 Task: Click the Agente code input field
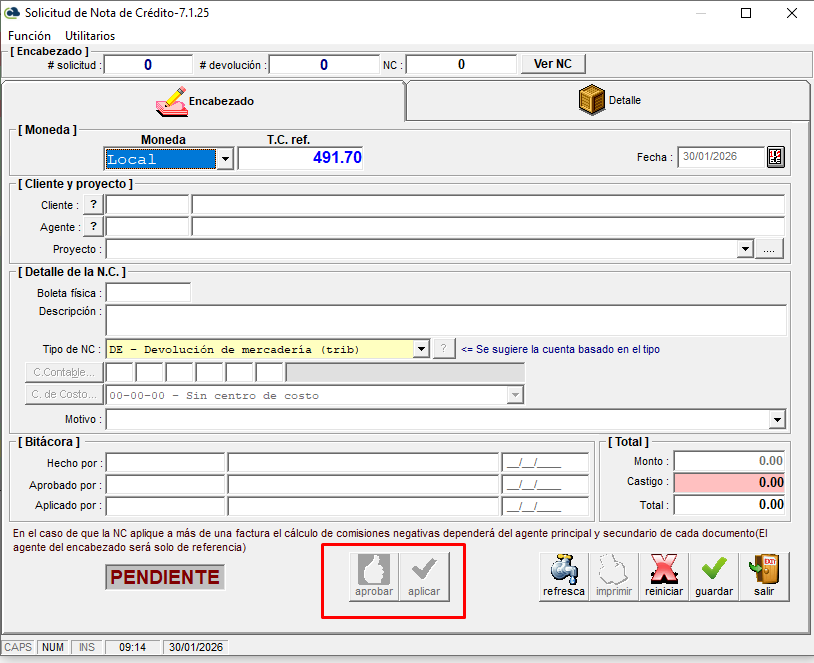click(x=147, y=226)
